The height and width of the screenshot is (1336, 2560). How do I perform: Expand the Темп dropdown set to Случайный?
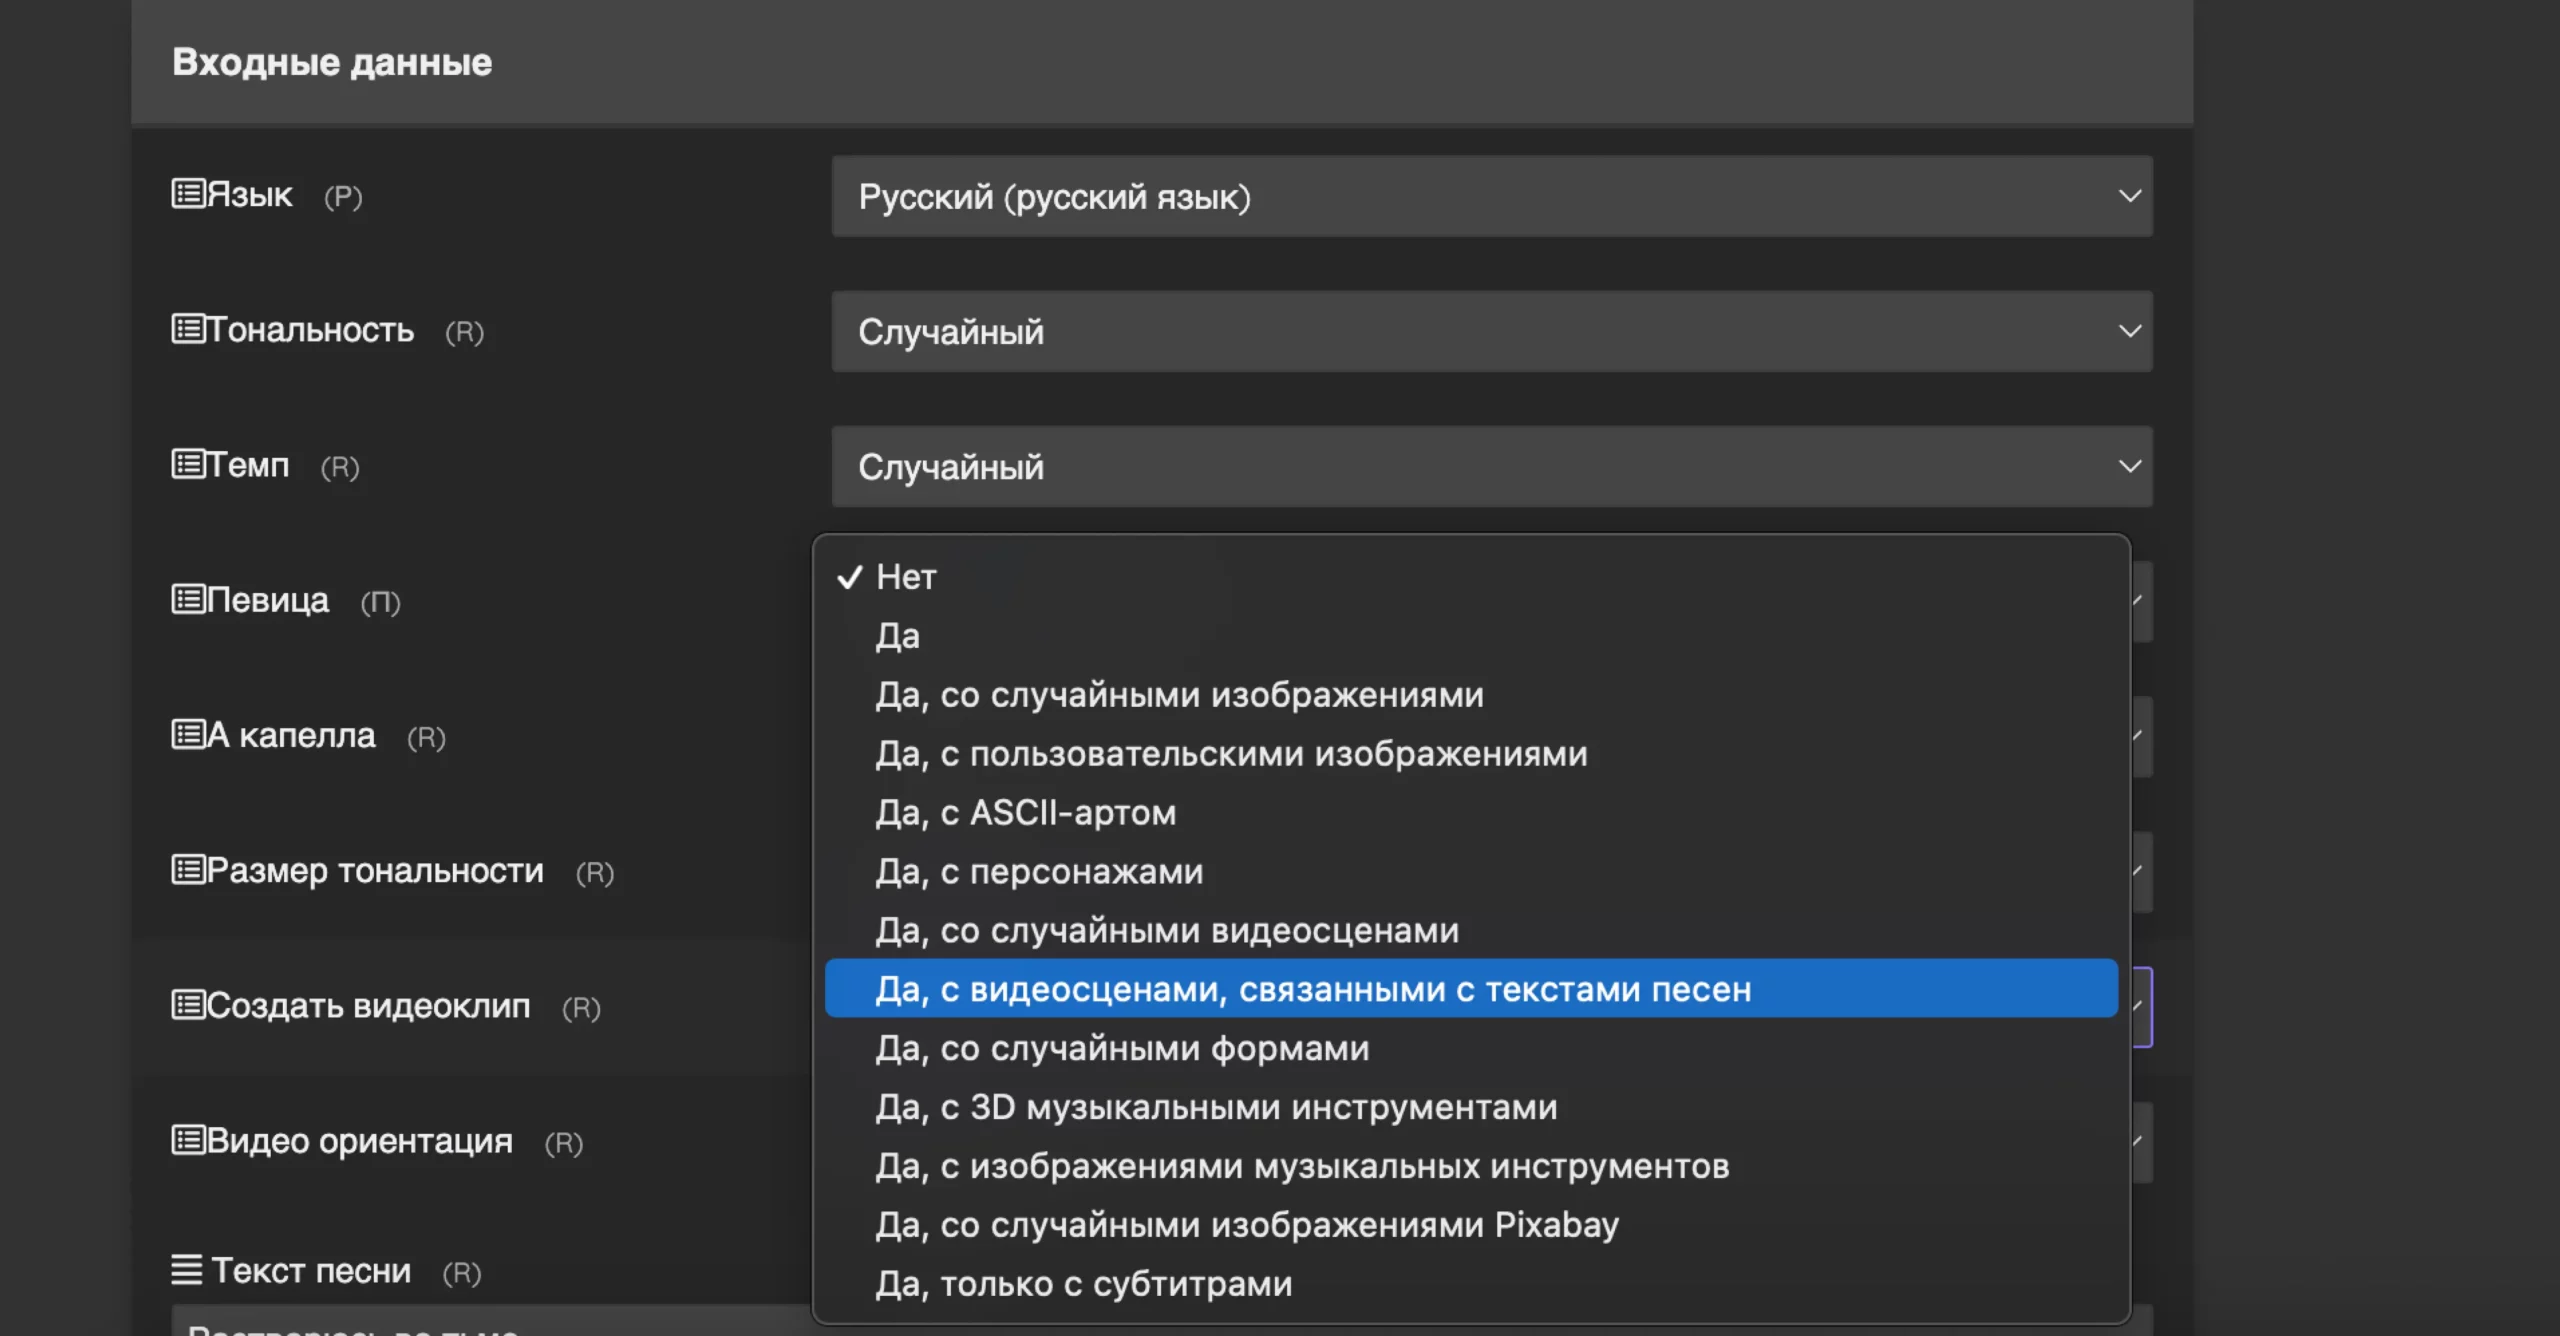[1491, 466]
